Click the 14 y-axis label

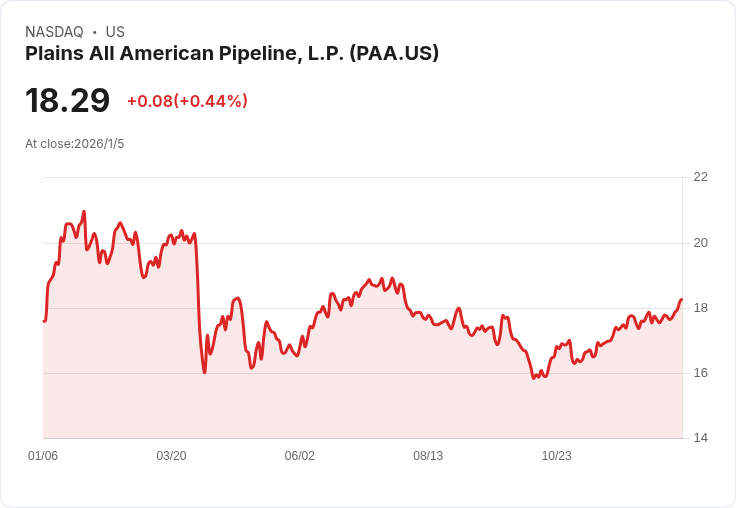click(x=700, y=438)
